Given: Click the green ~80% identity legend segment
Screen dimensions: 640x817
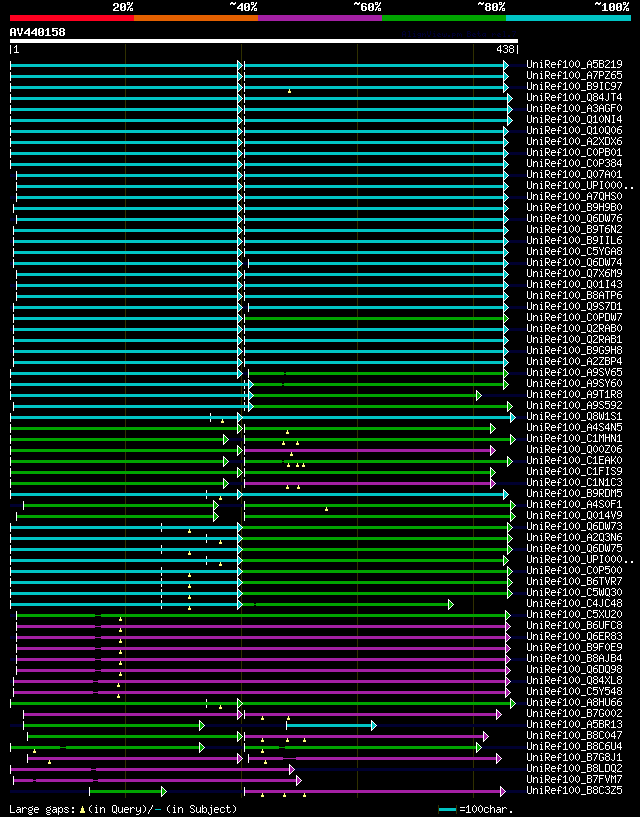Looking at the screenshot, I should (444, 18).
